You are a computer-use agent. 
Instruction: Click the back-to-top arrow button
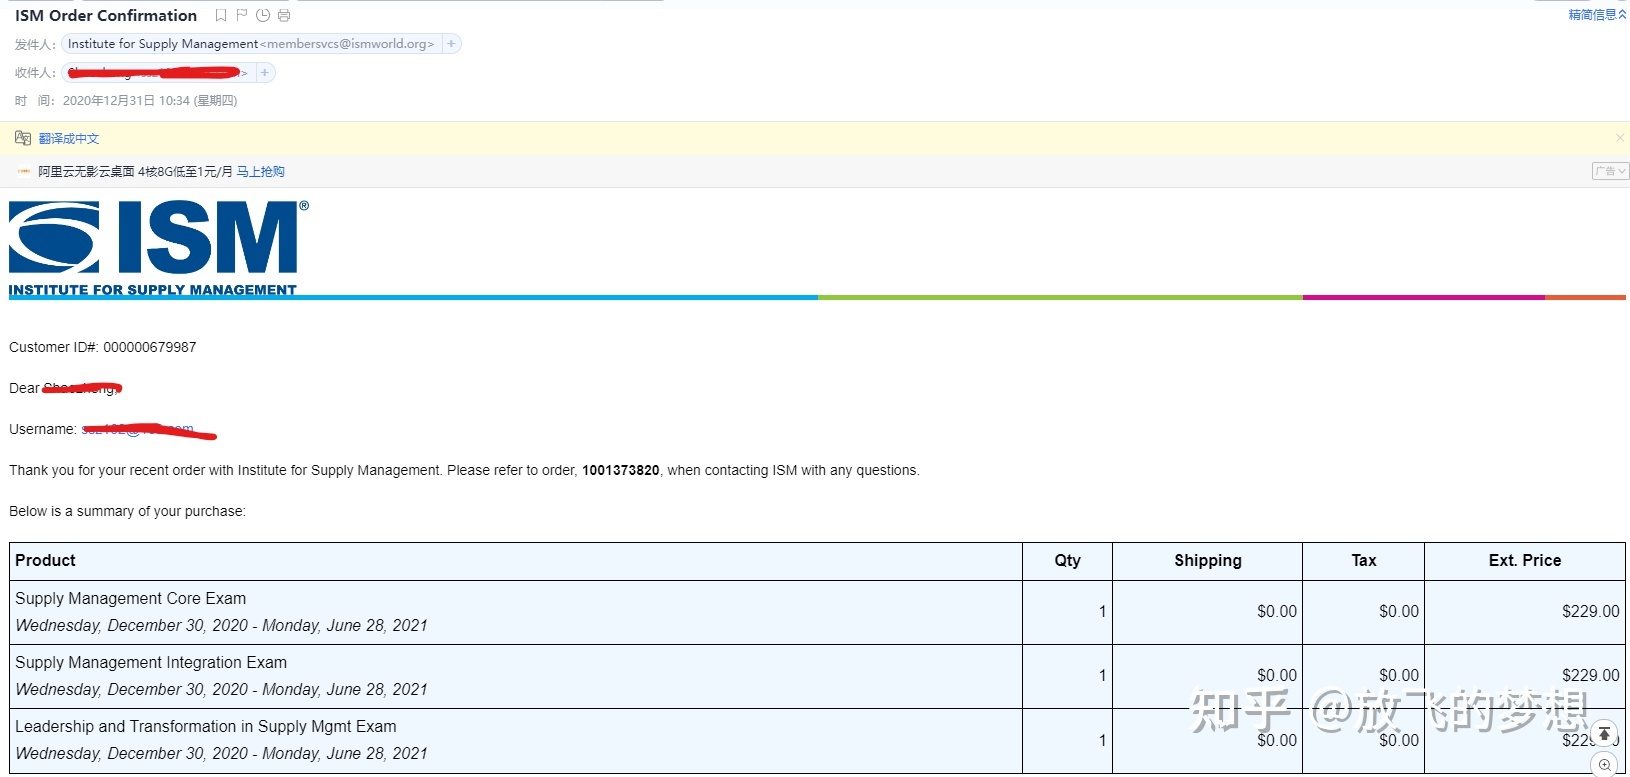coord(1604,734)
